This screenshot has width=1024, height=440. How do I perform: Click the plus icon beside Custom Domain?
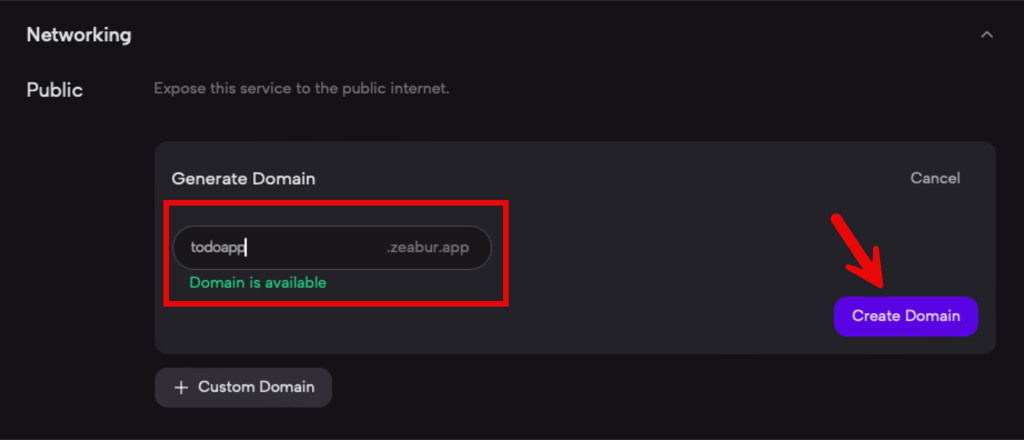coord(181,387)
